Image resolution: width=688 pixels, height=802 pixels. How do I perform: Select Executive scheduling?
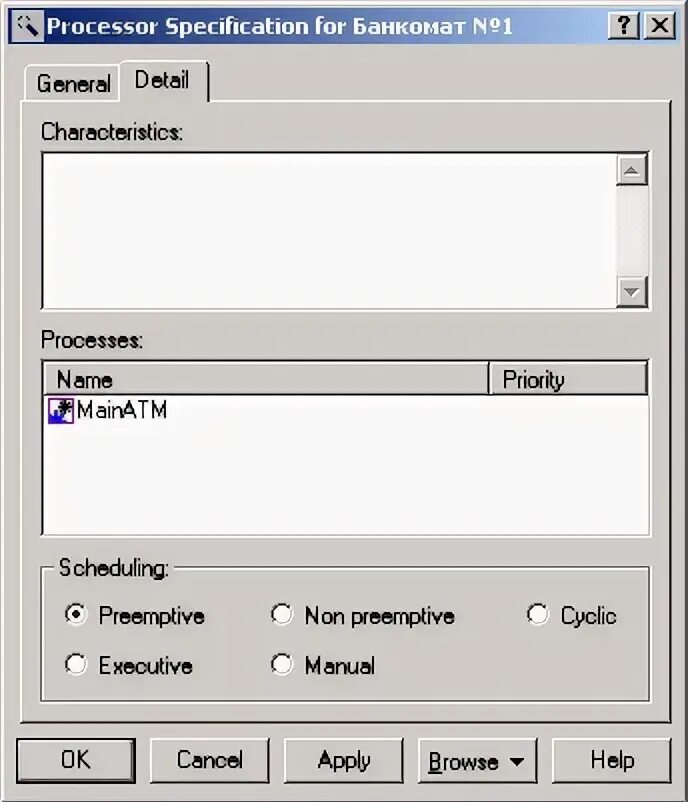[76, 664]
